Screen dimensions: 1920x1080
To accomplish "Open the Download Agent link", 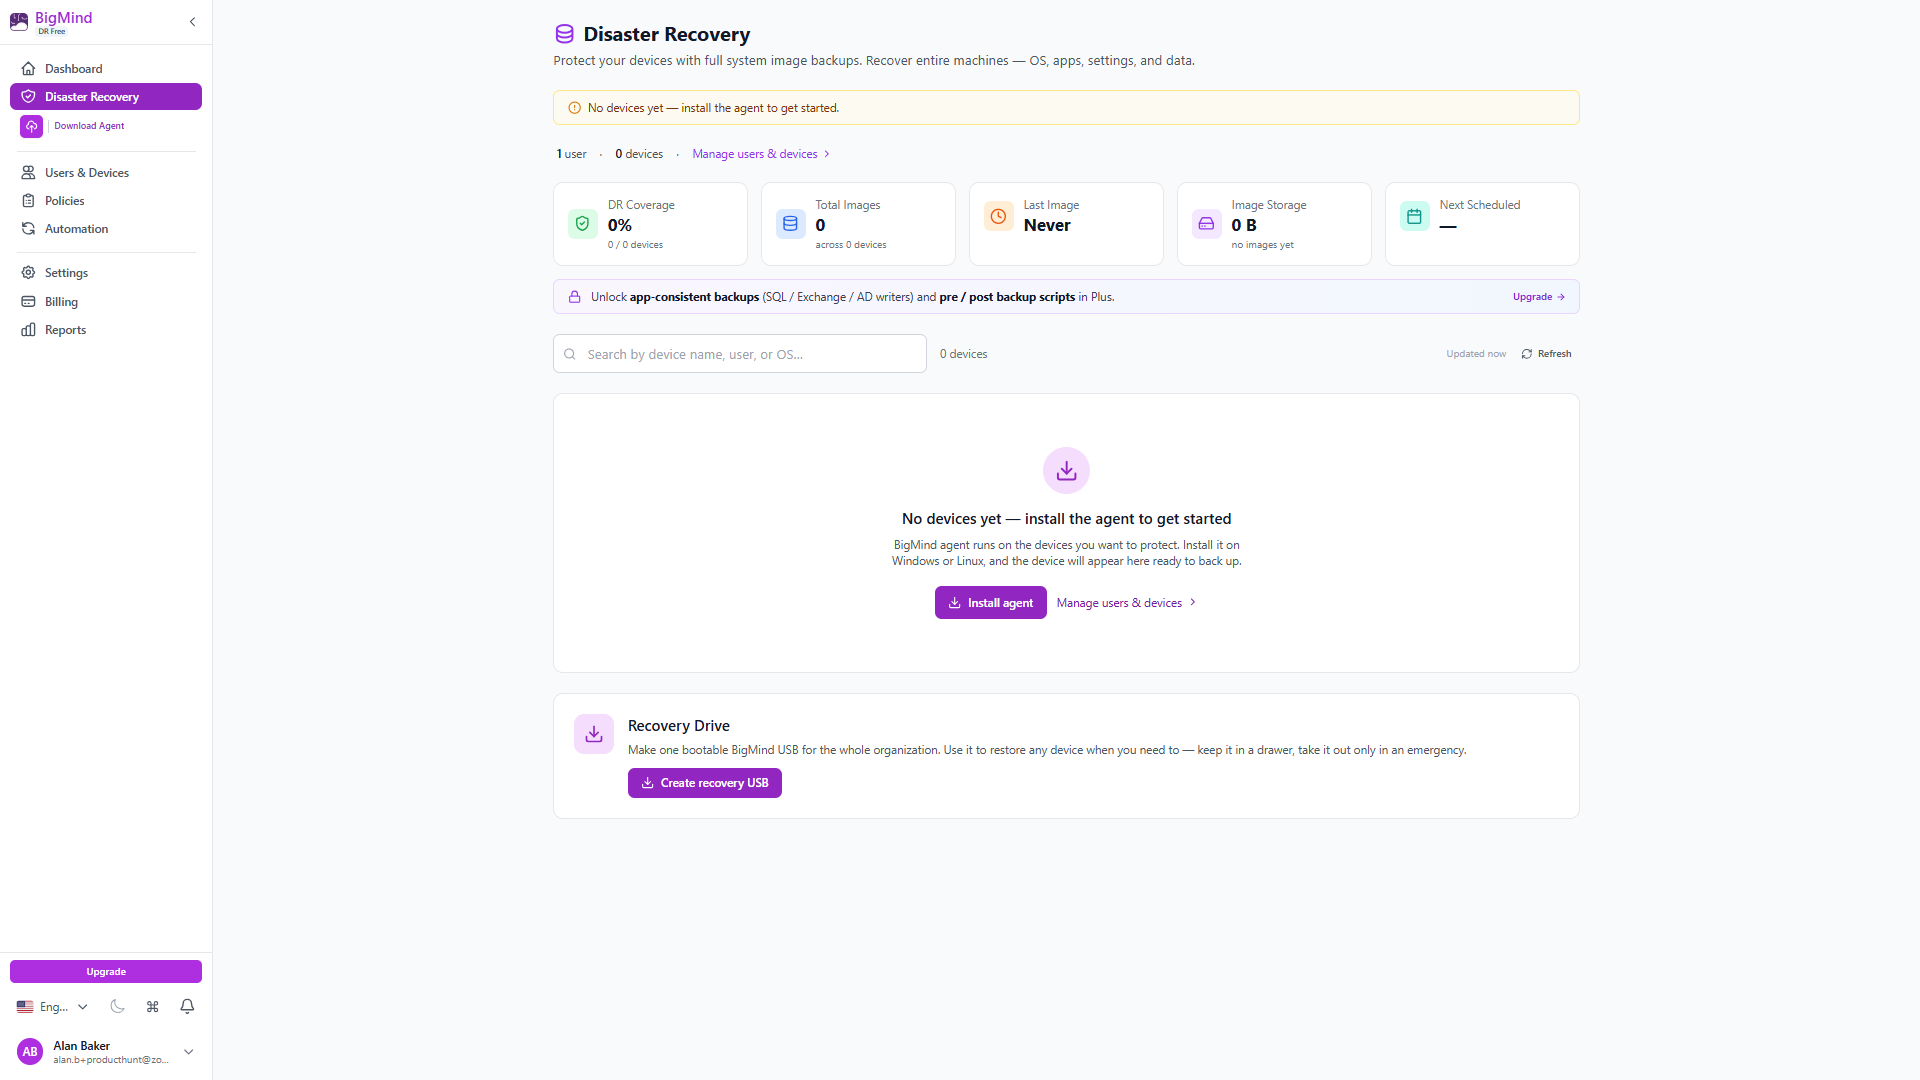I will pos(89,126).
